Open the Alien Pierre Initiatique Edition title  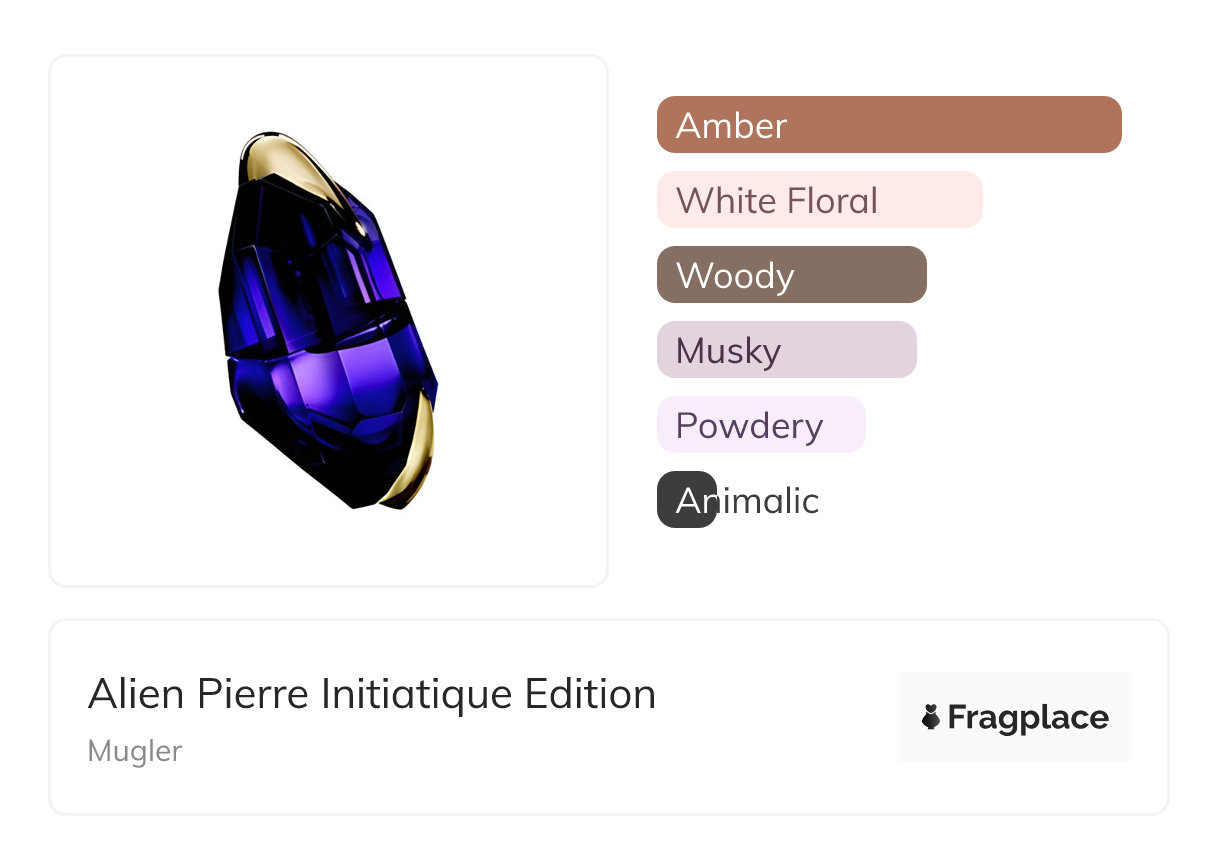pyautogui.click(x=372, y=694)
